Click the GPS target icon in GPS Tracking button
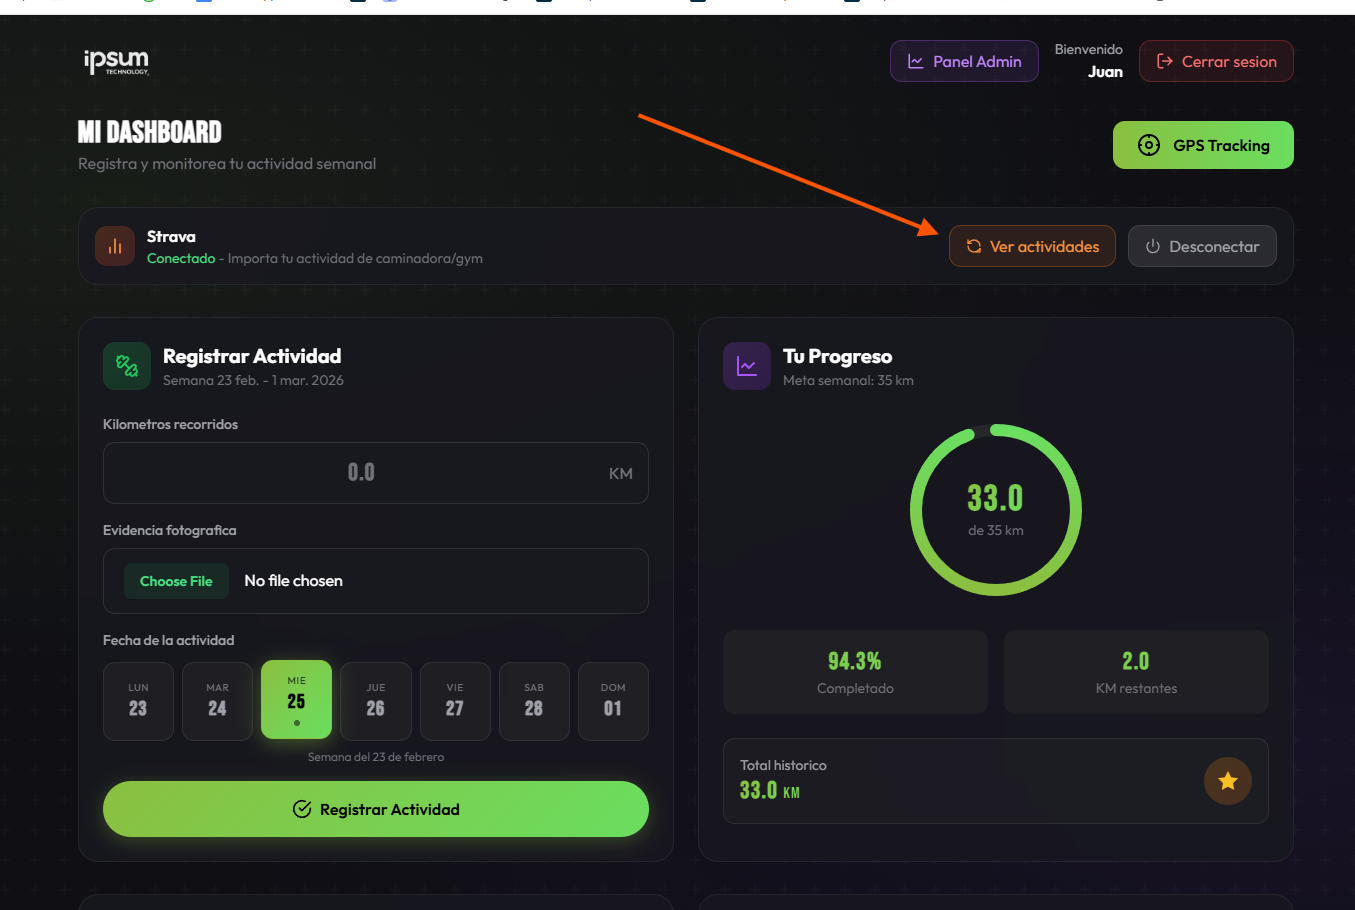The image size is (1355, 910). (x=1148, y=144)
